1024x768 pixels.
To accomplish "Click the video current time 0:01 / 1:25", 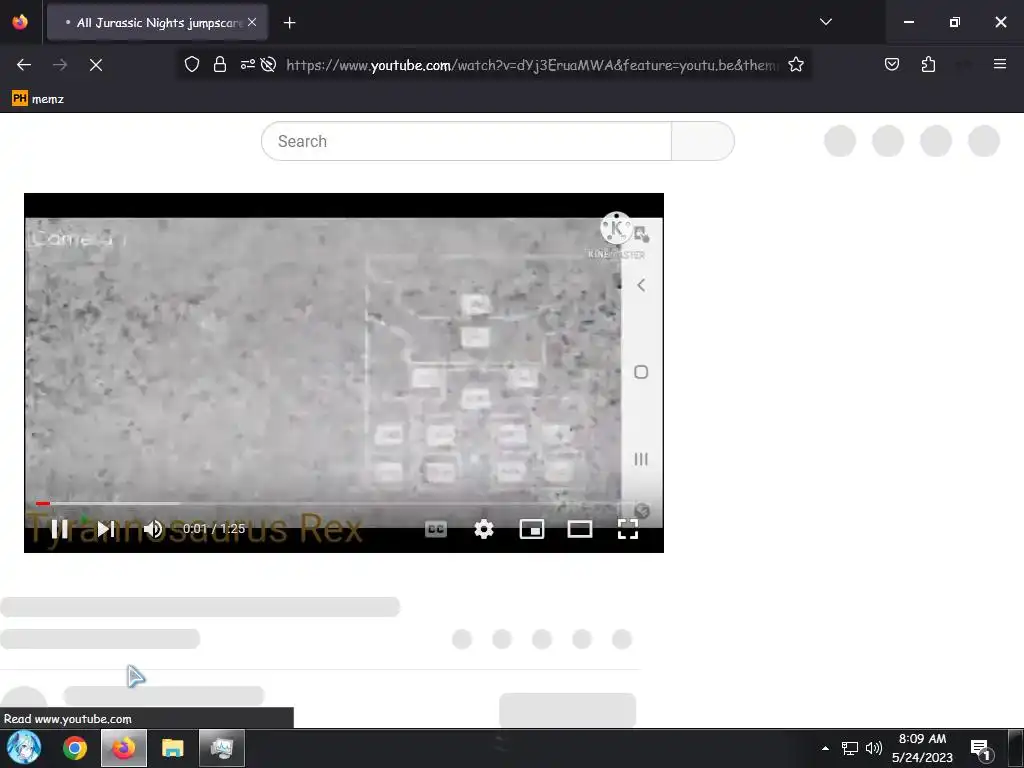I will click(x=214, y=529).
